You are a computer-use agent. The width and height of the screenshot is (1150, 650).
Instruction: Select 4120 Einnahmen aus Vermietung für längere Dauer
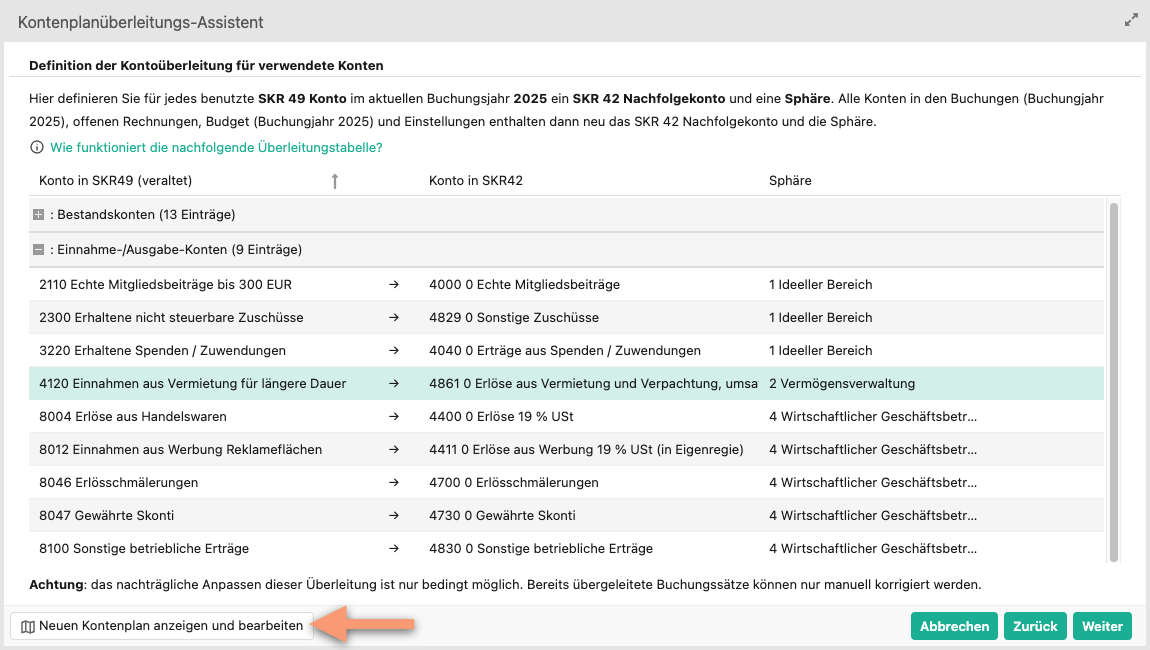[x=193, y=384]
